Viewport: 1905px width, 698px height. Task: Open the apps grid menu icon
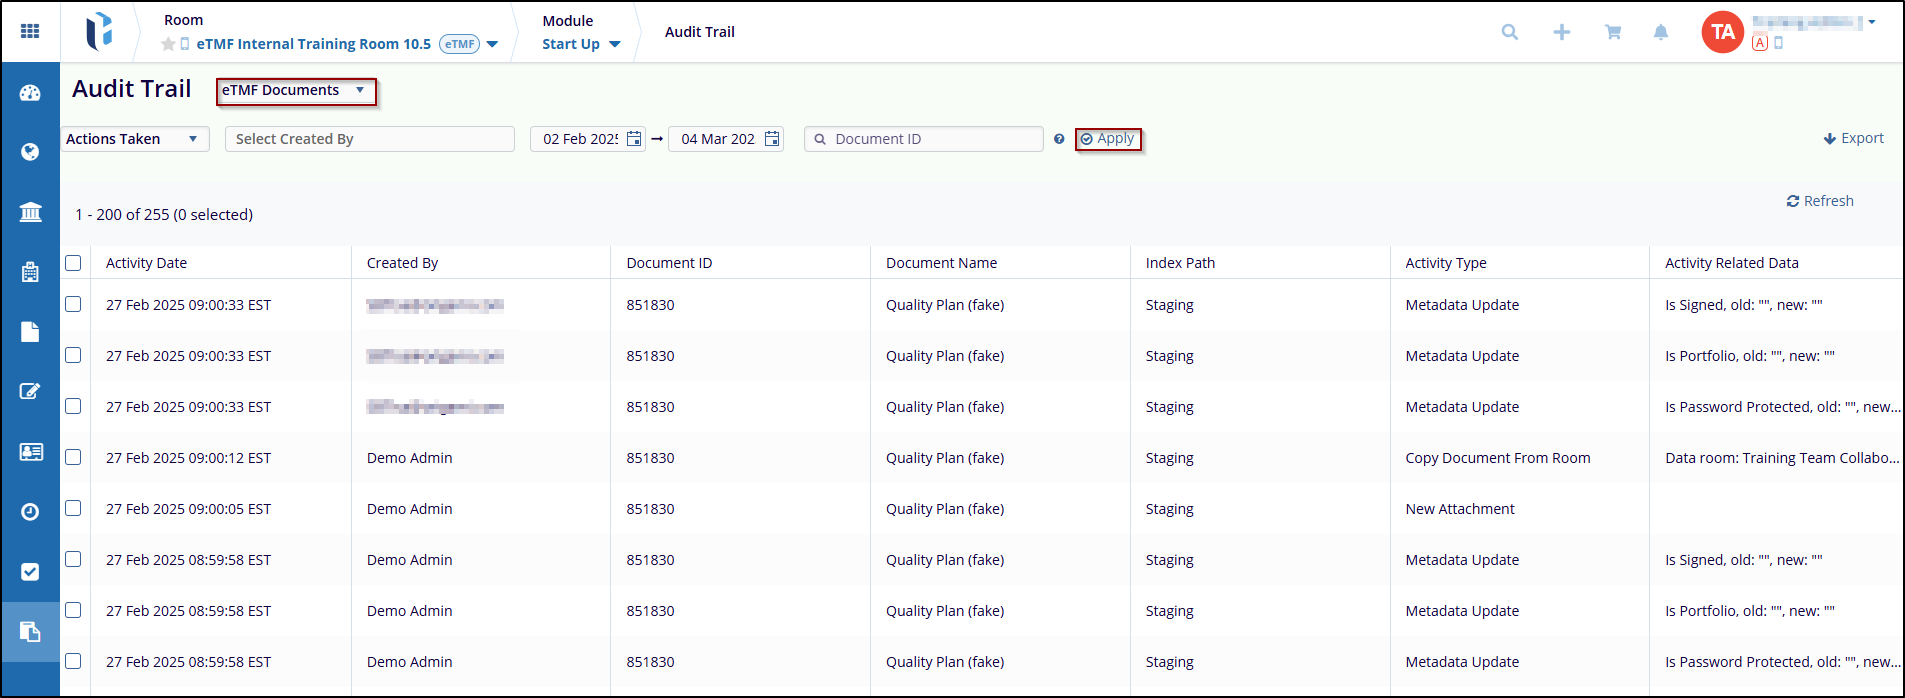(30, 31)
